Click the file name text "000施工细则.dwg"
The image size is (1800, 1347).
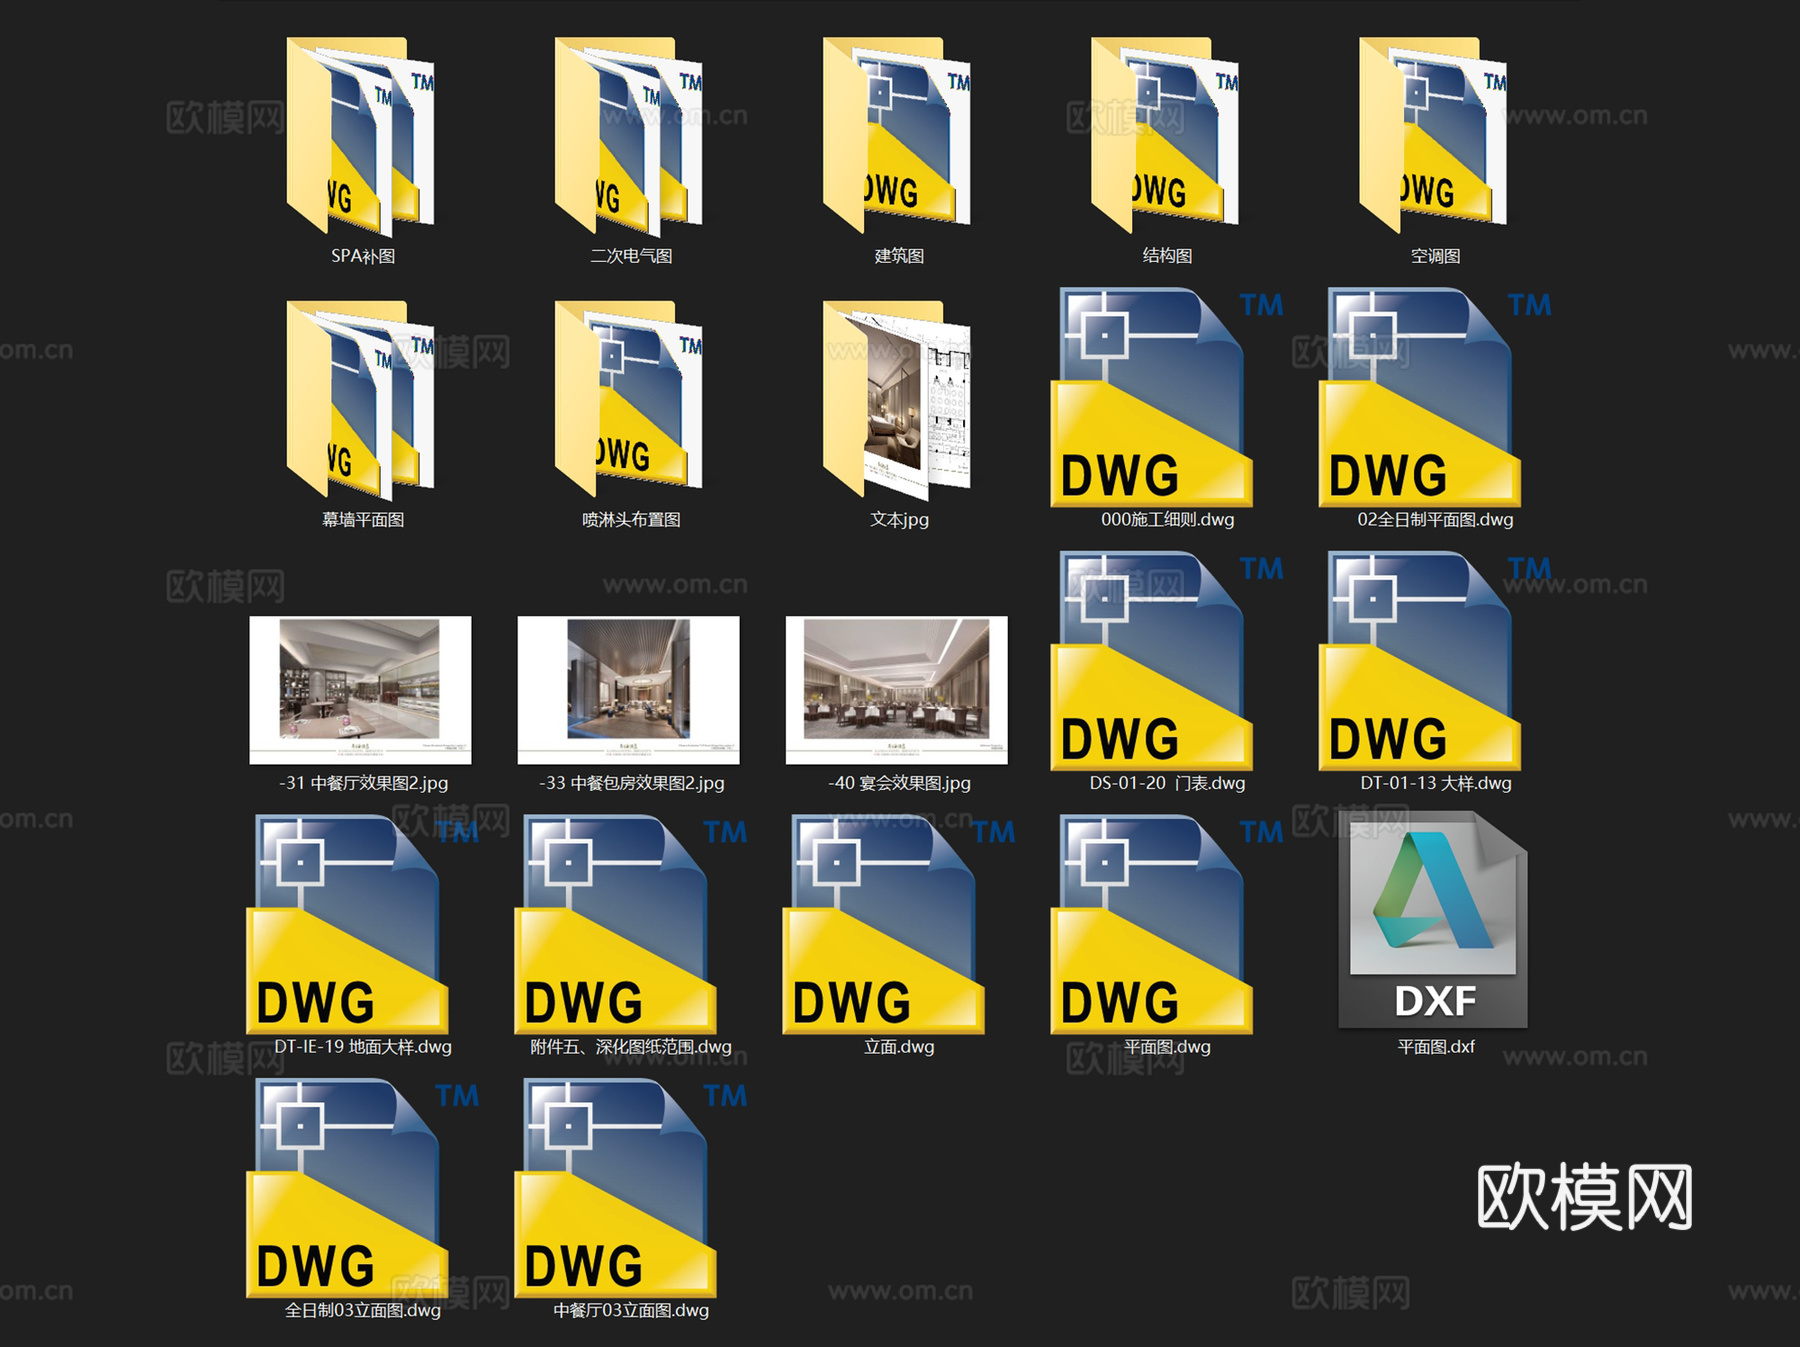click(x=1167, y=520)
